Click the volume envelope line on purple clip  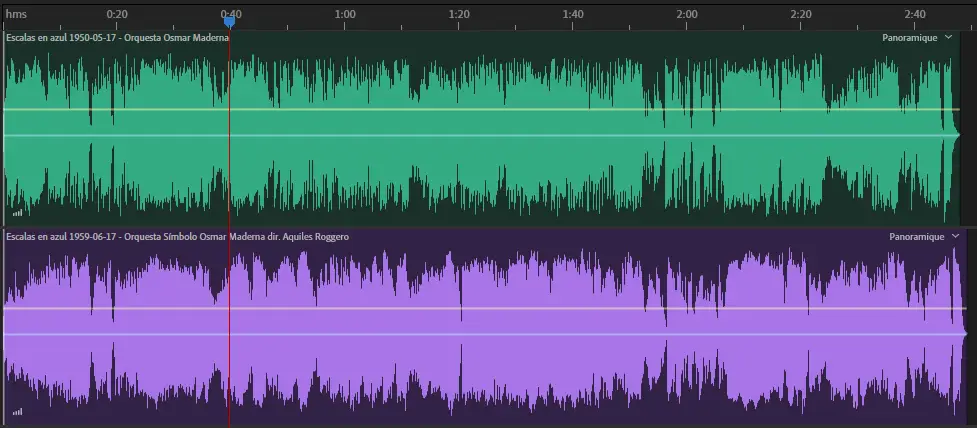[x=485, y=308]
